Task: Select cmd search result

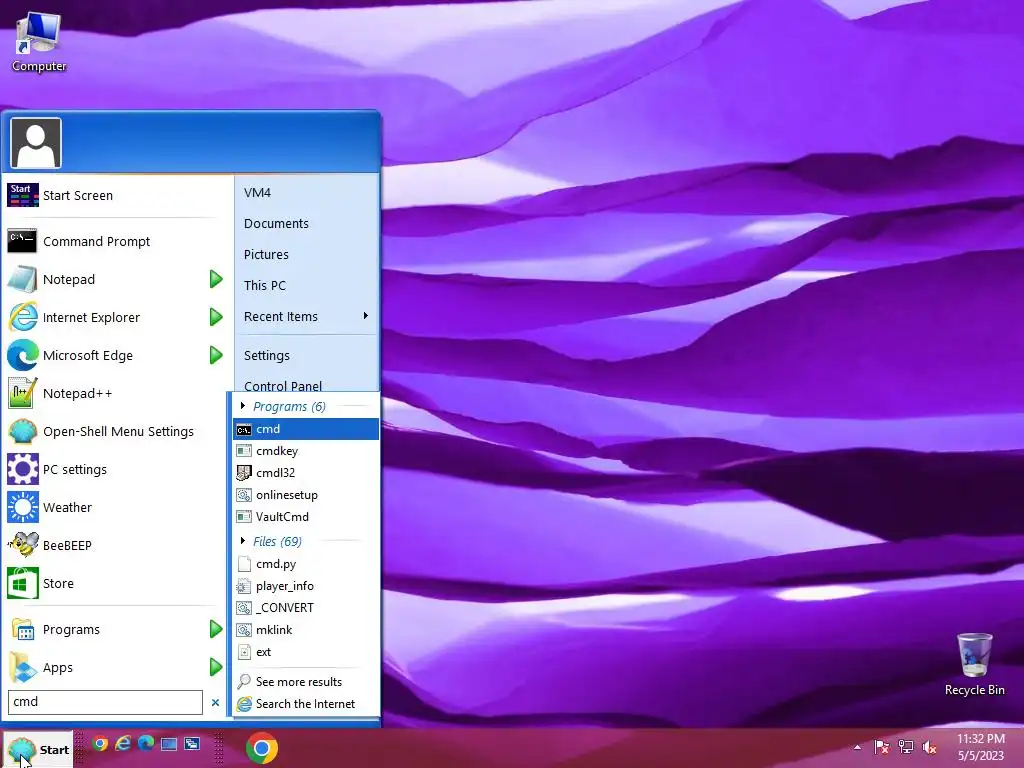Action: 306,429
